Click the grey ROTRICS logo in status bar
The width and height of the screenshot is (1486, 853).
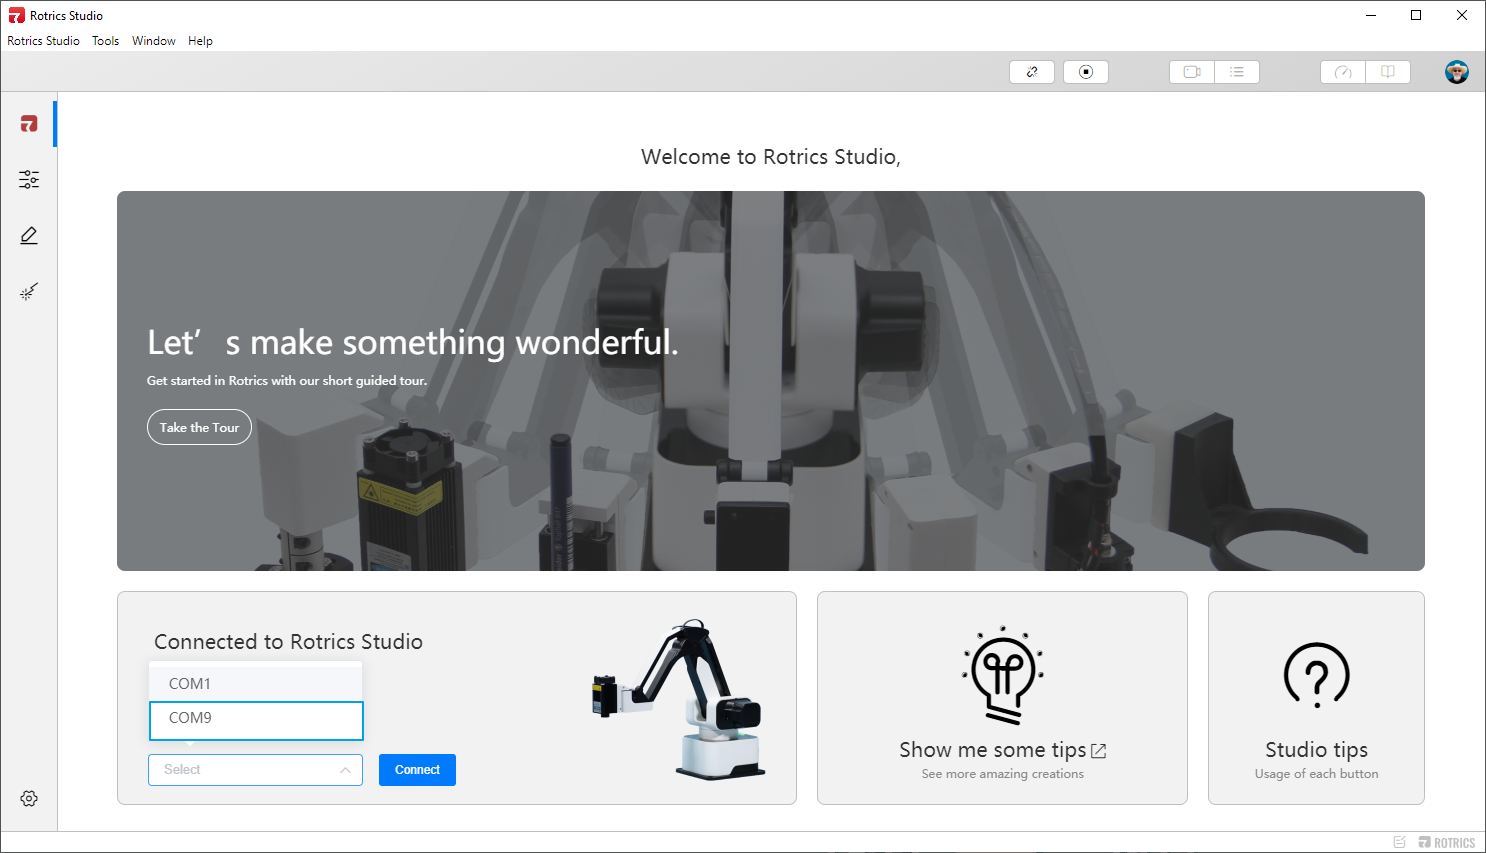tap(1447, 843)
